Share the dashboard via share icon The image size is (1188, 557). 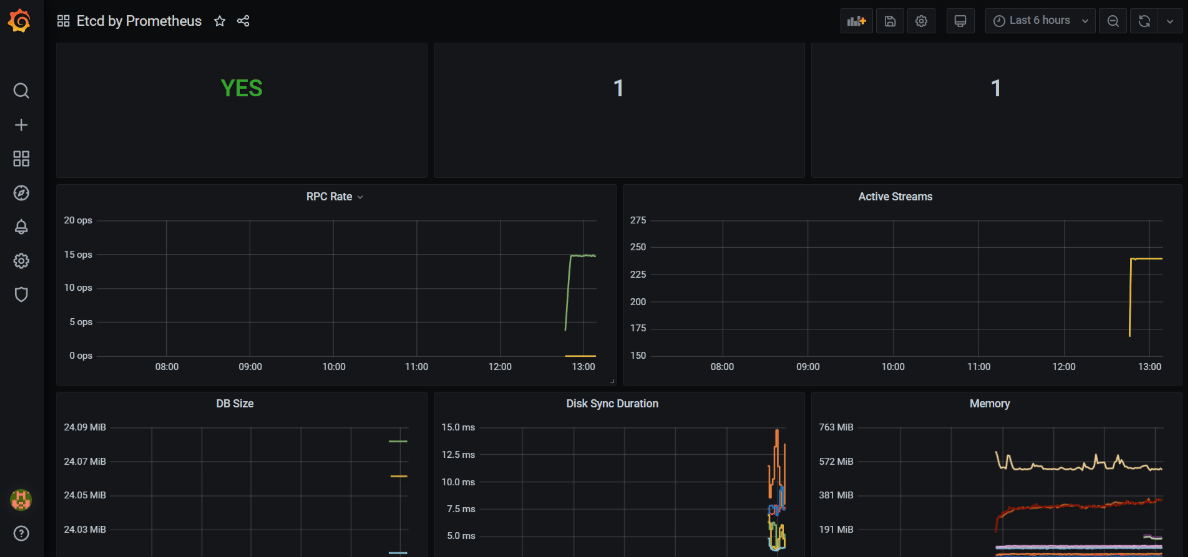243,21
